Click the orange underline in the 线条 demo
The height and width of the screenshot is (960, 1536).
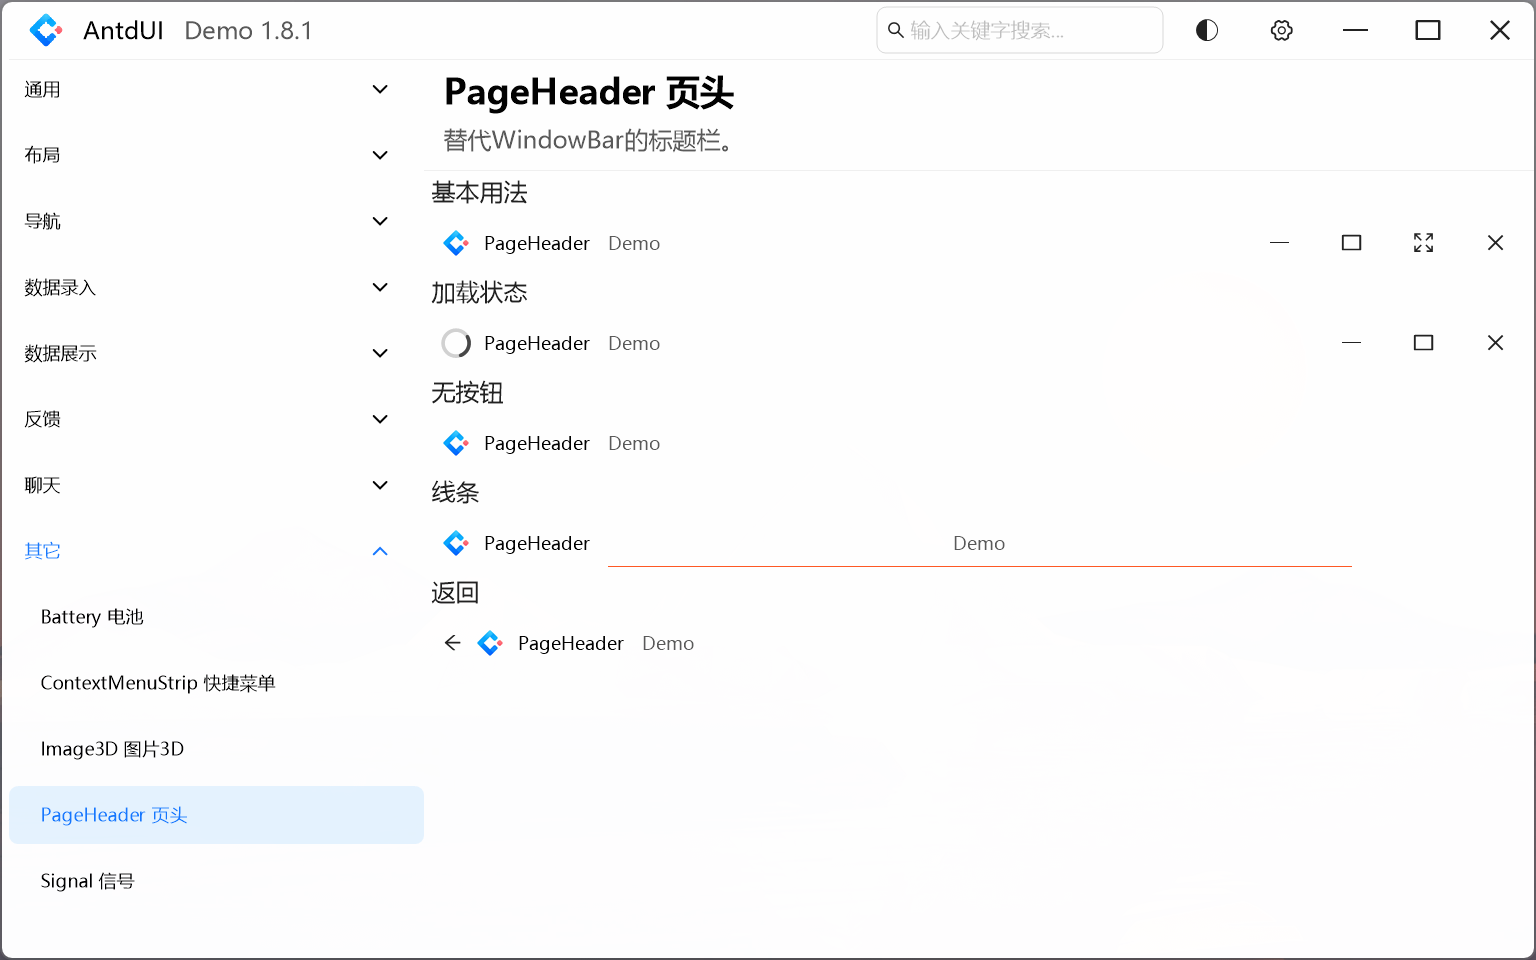point(979,564)
